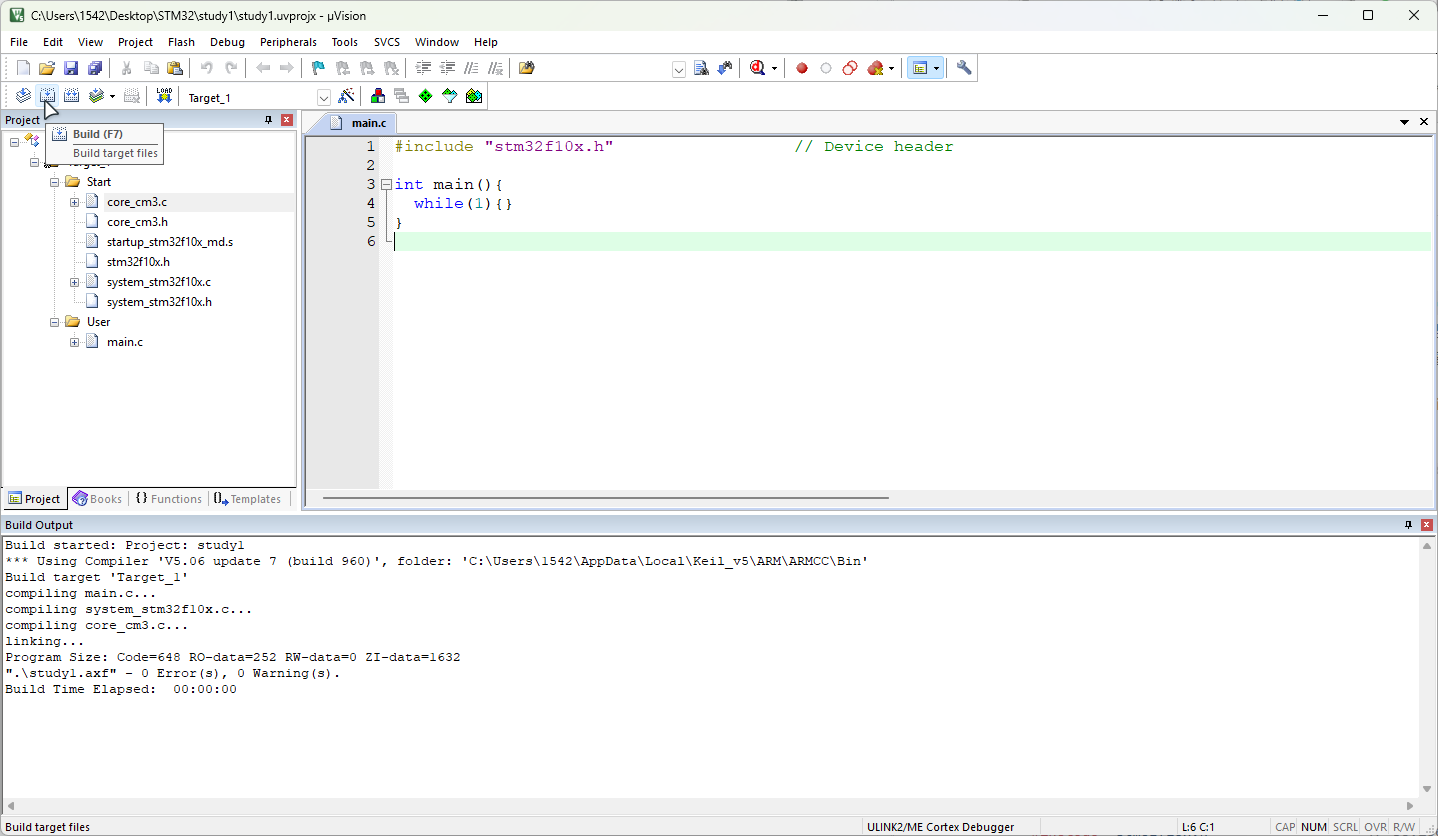The height and width of the screenshot is (836, 1438).
Task: Open Manage Project Items three-boxes icon
Action: click(378, 96)
